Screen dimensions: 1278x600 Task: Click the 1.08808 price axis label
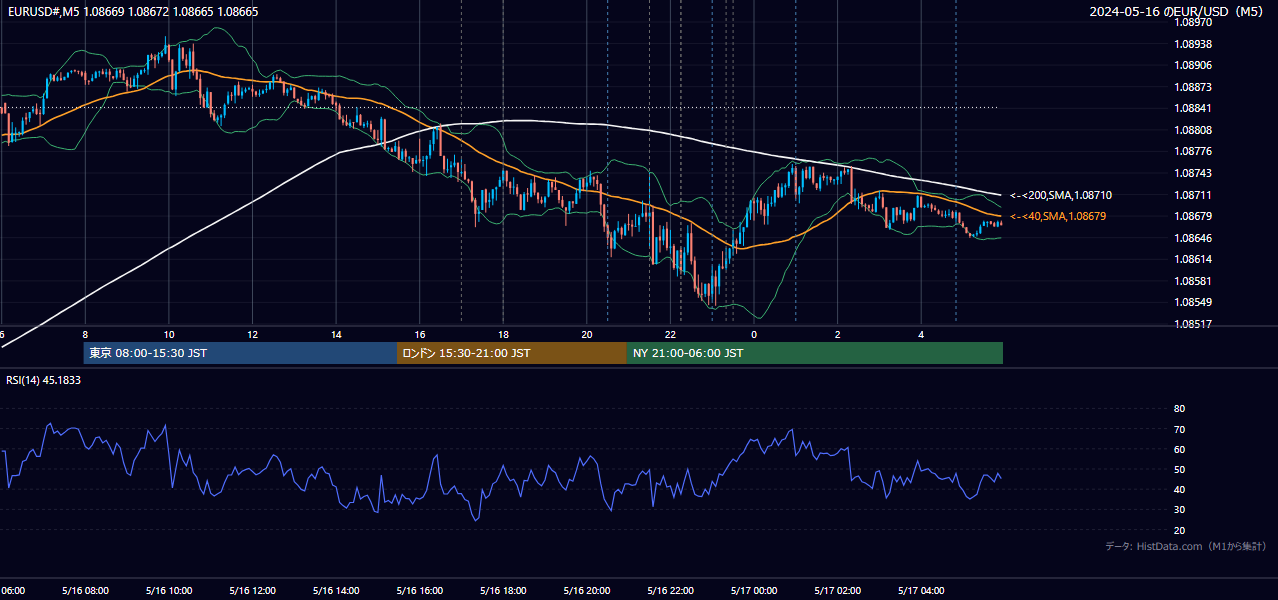pyautogui.click(x=1193, y=130)
